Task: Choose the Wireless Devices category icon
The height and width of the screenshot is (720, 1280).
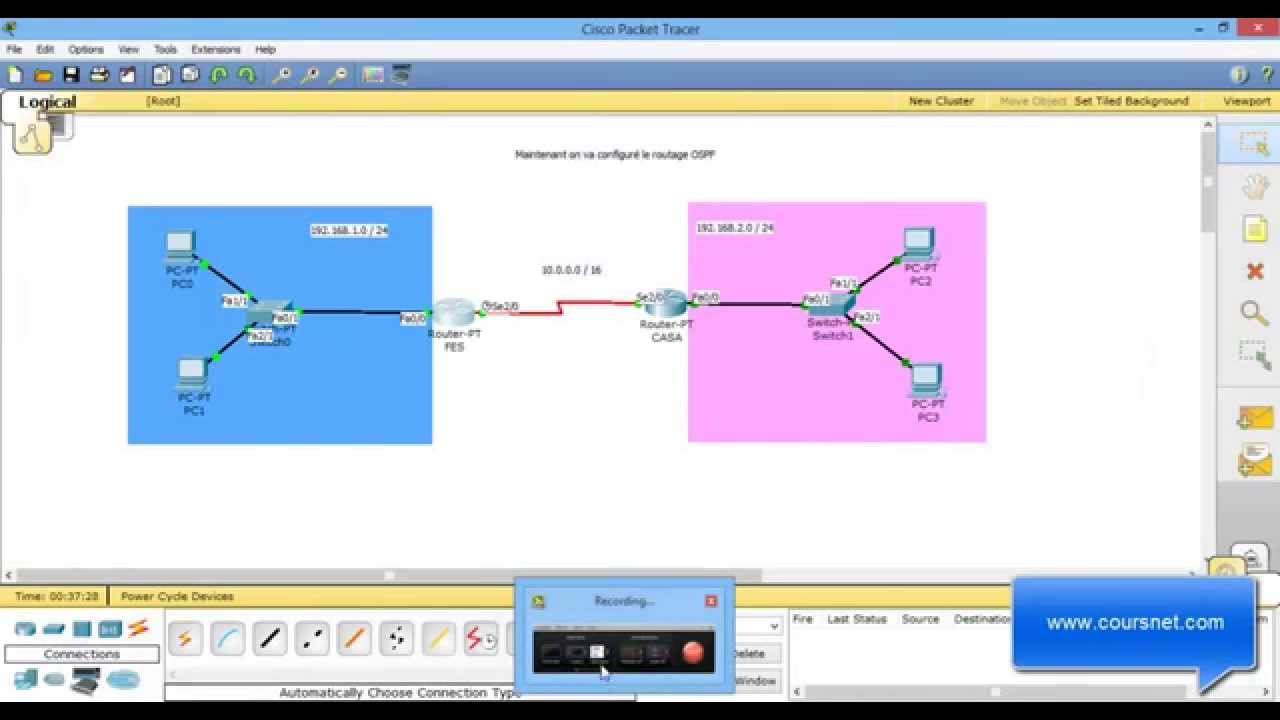Action: tap(110, 629)
